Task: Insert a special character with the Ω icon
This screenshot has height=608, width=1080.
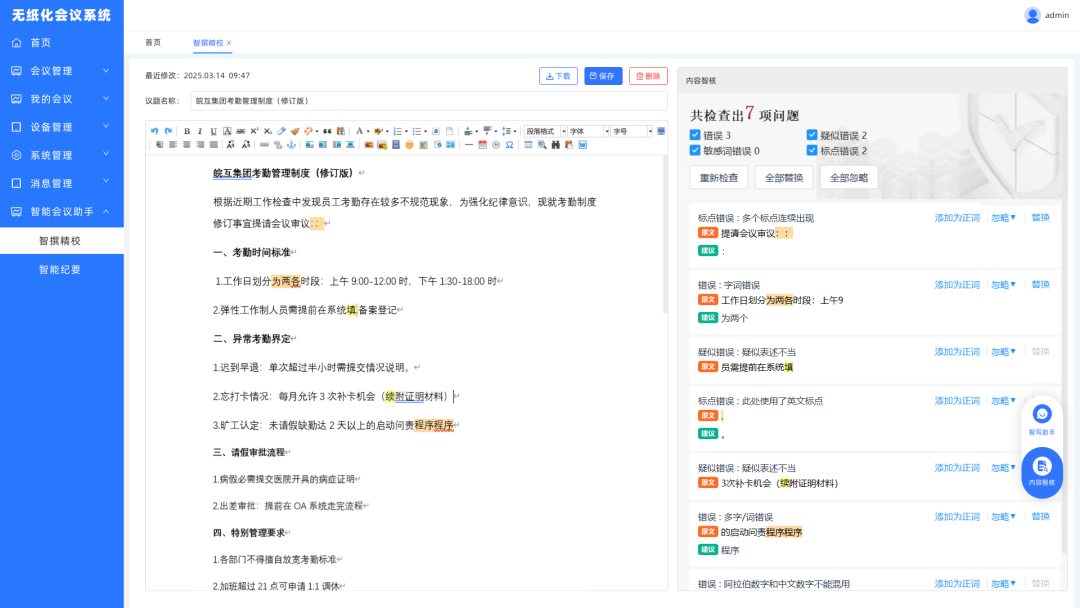Action: click(509, 145)
